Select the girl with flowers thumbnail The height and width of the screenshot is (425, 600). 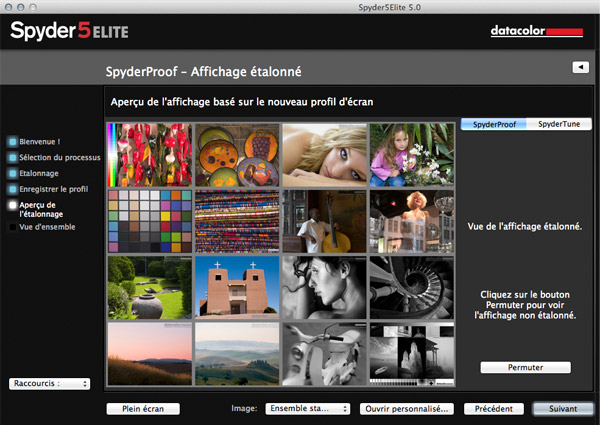(x=412, y=155)
